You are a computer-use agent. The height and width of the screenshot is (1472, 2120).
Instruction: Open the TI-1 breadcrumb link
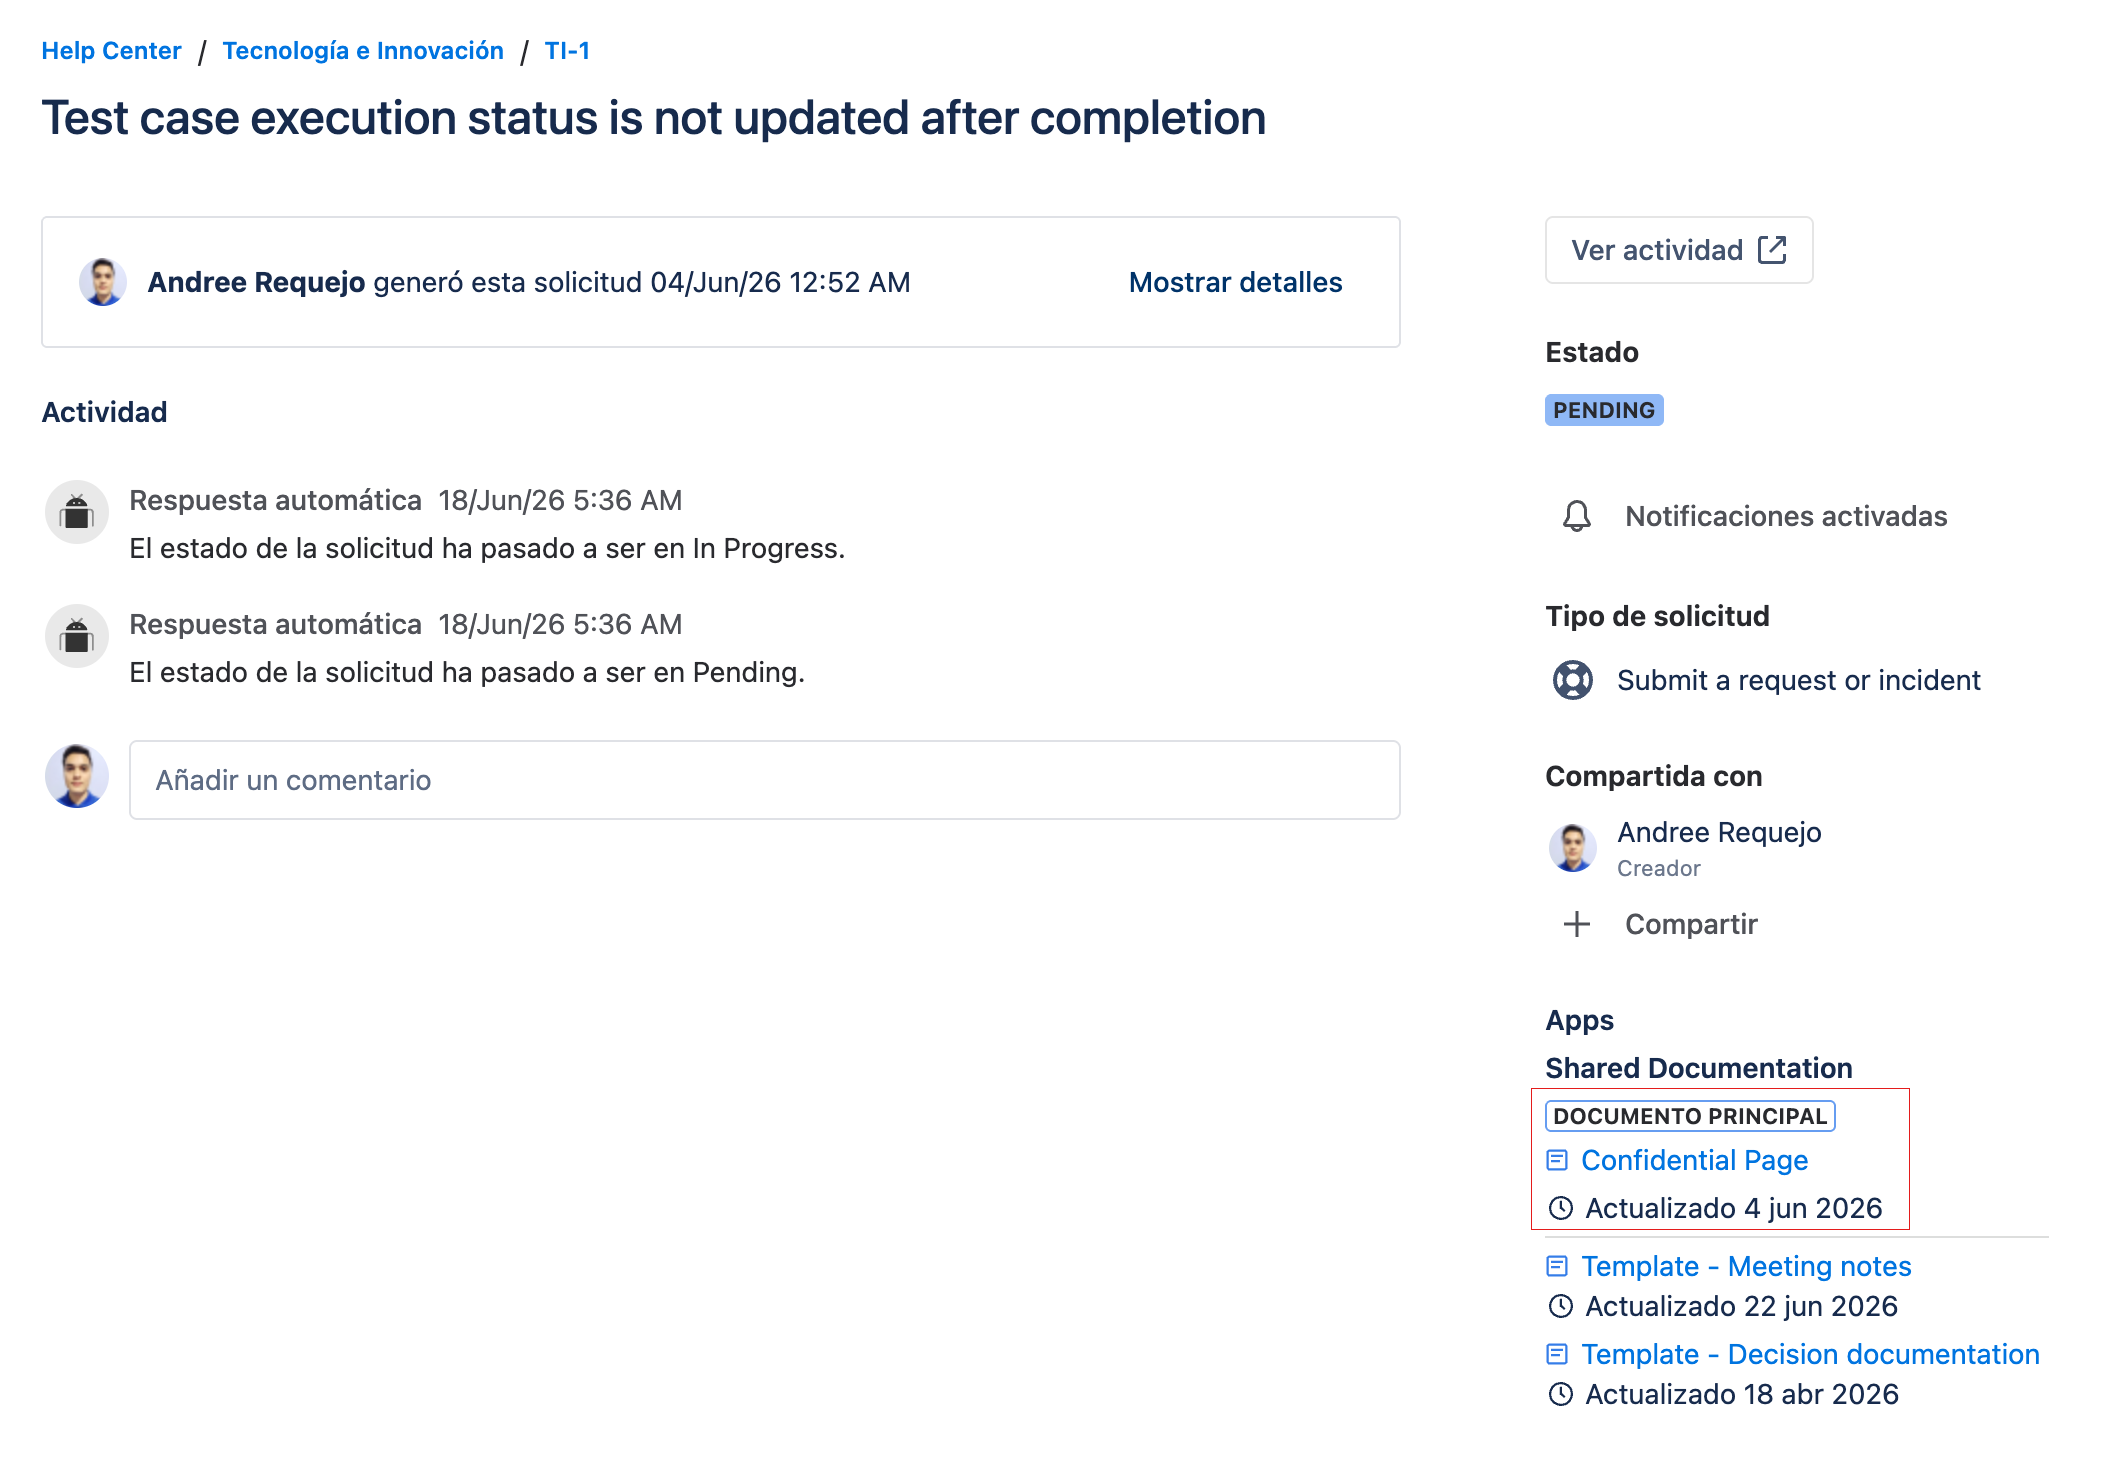pyautogui.click(x=567, y=50)
